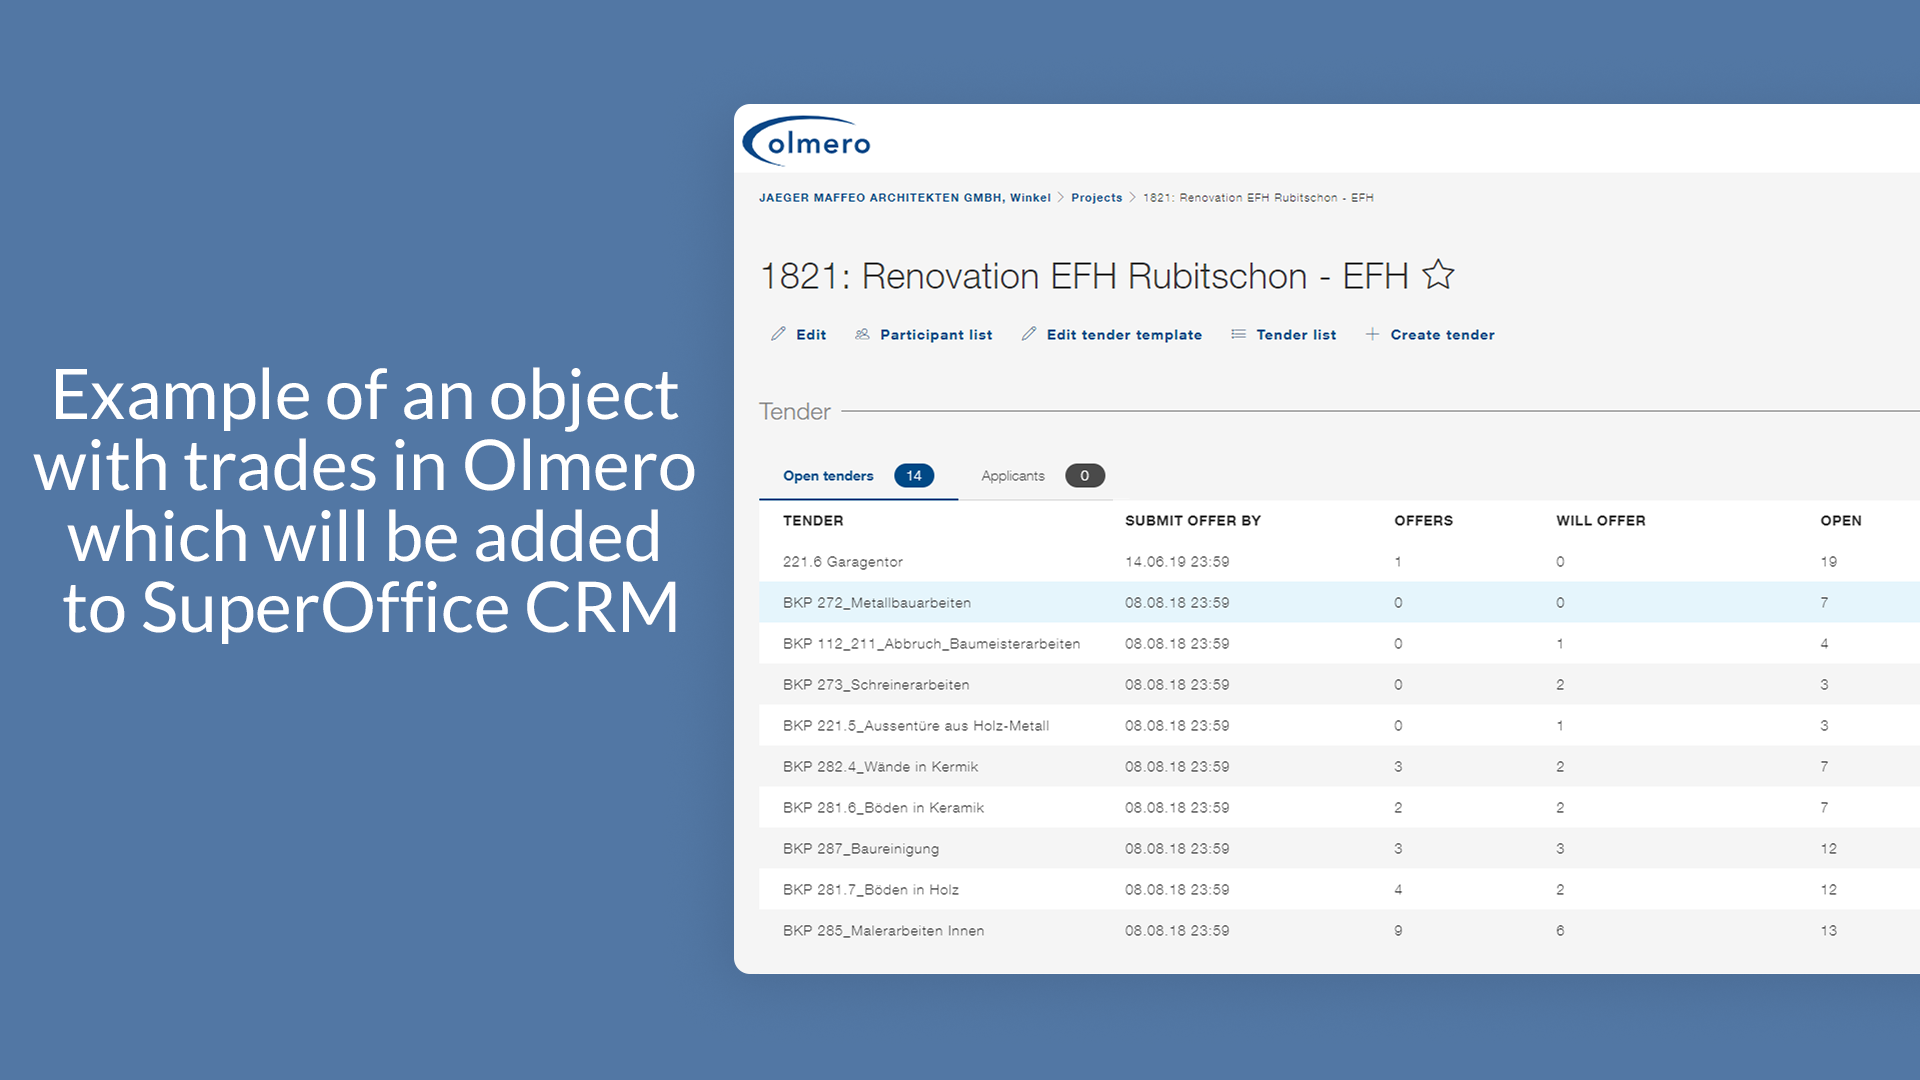Click project title 1821: Renovation EFH Rubitschon
The width and height of the screenshot is (1920, 1080).
(x=1085, y=276)
